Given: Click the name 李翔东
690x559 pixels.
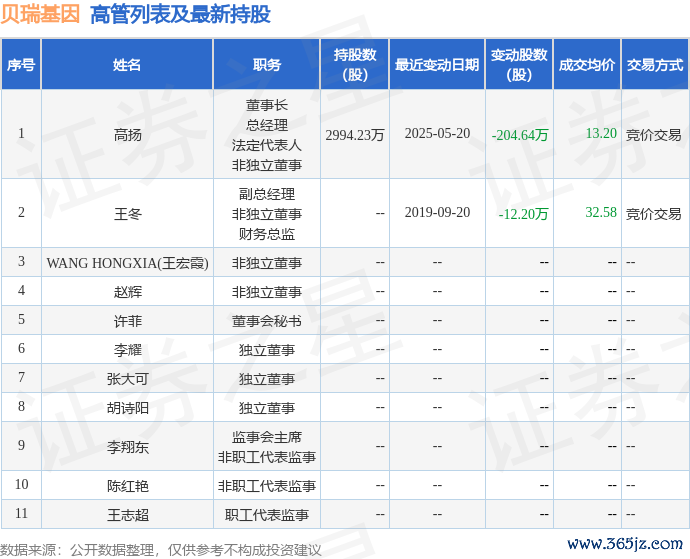Looking at the screenshot, I should (128, 447).
